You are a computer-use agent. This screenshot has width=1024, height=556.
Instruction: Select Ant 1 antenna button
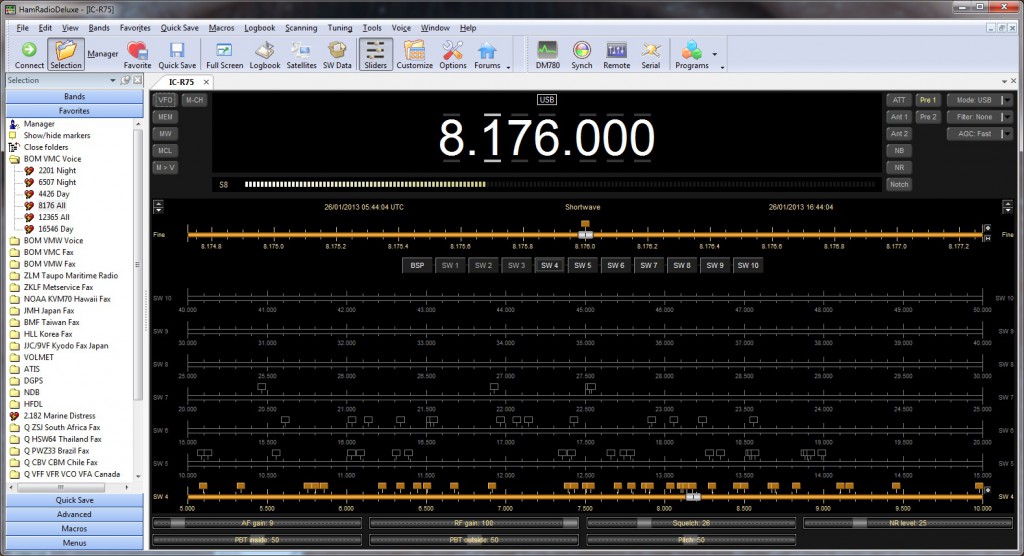point(899,117)
